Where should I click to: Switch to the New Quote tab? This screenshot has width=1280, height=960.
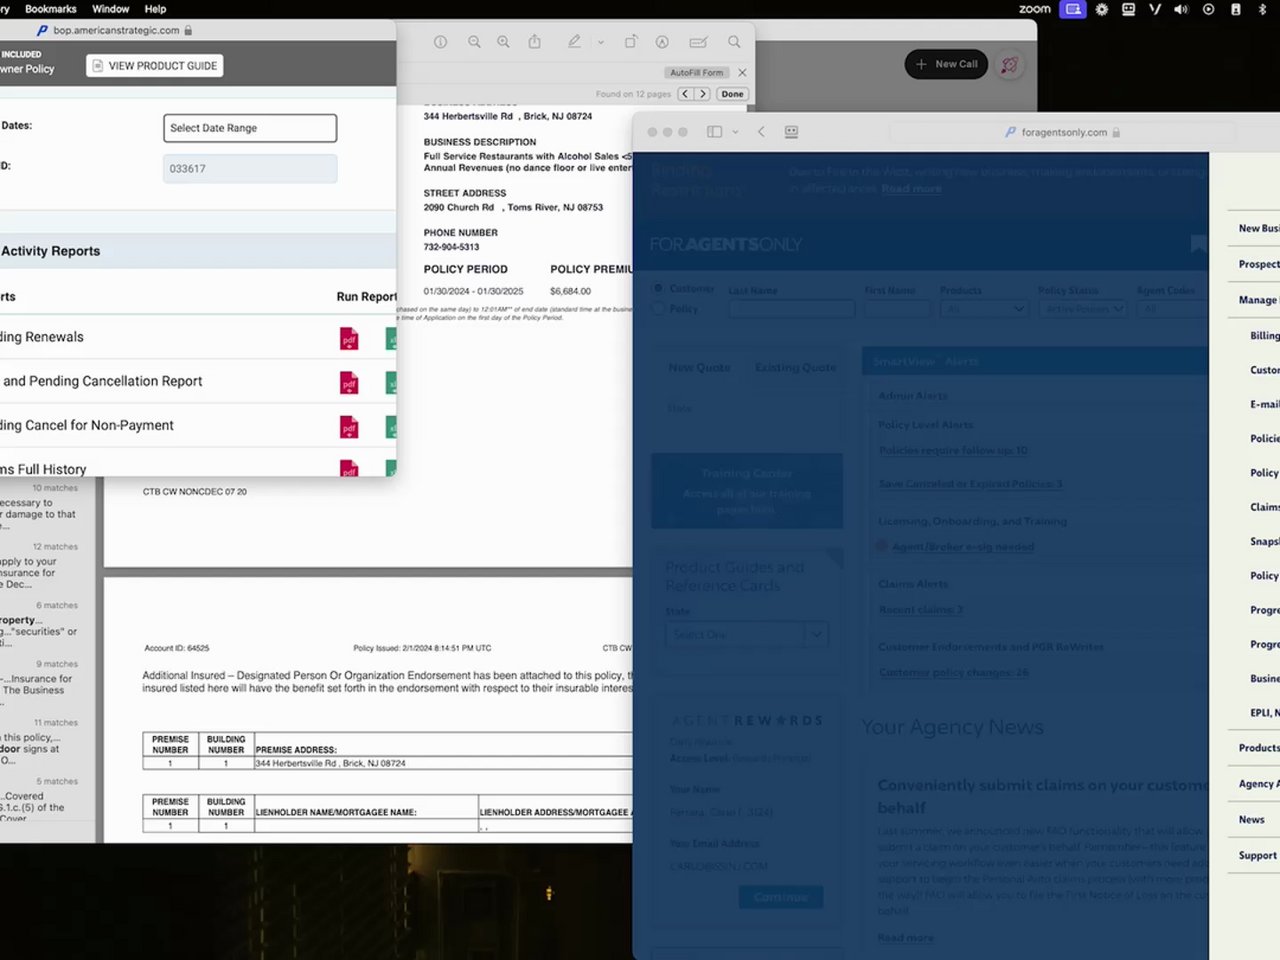[x=699, y=368]
